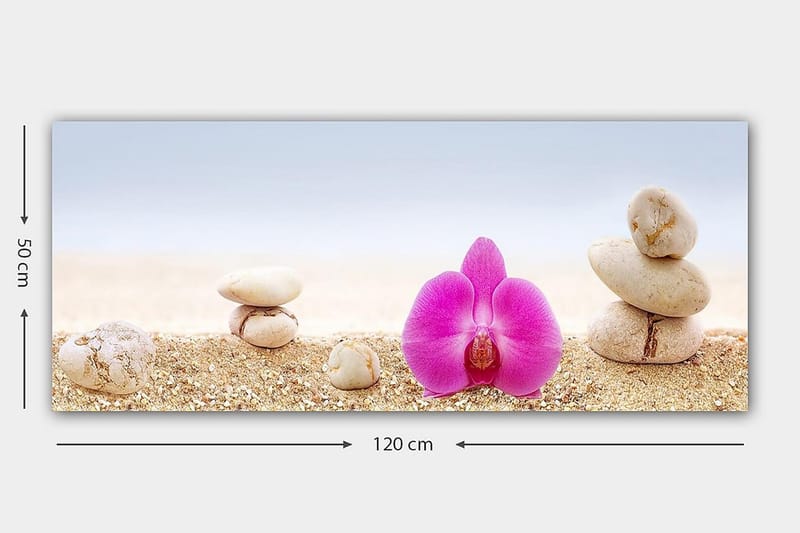The width and height of the screenshot is (800, 533).
Task: Click the "120 cm" width label
Action: pyautogui.click(x=403, y=444)
